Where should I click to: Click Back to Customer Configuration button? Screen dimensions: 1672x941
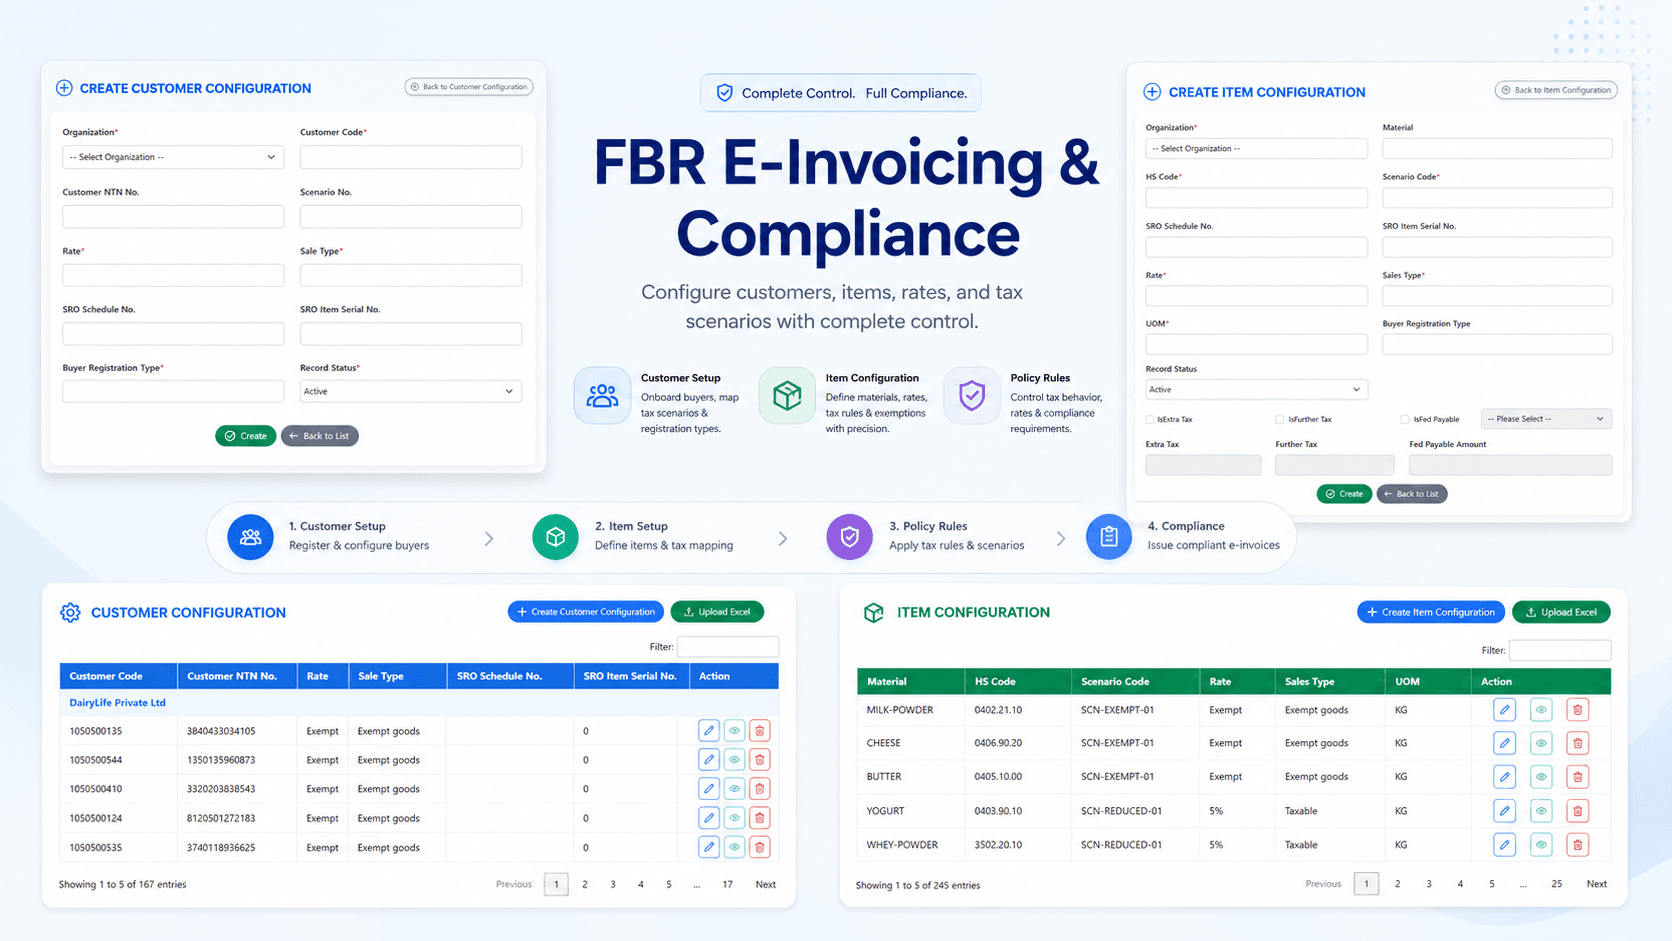point(469,87)
